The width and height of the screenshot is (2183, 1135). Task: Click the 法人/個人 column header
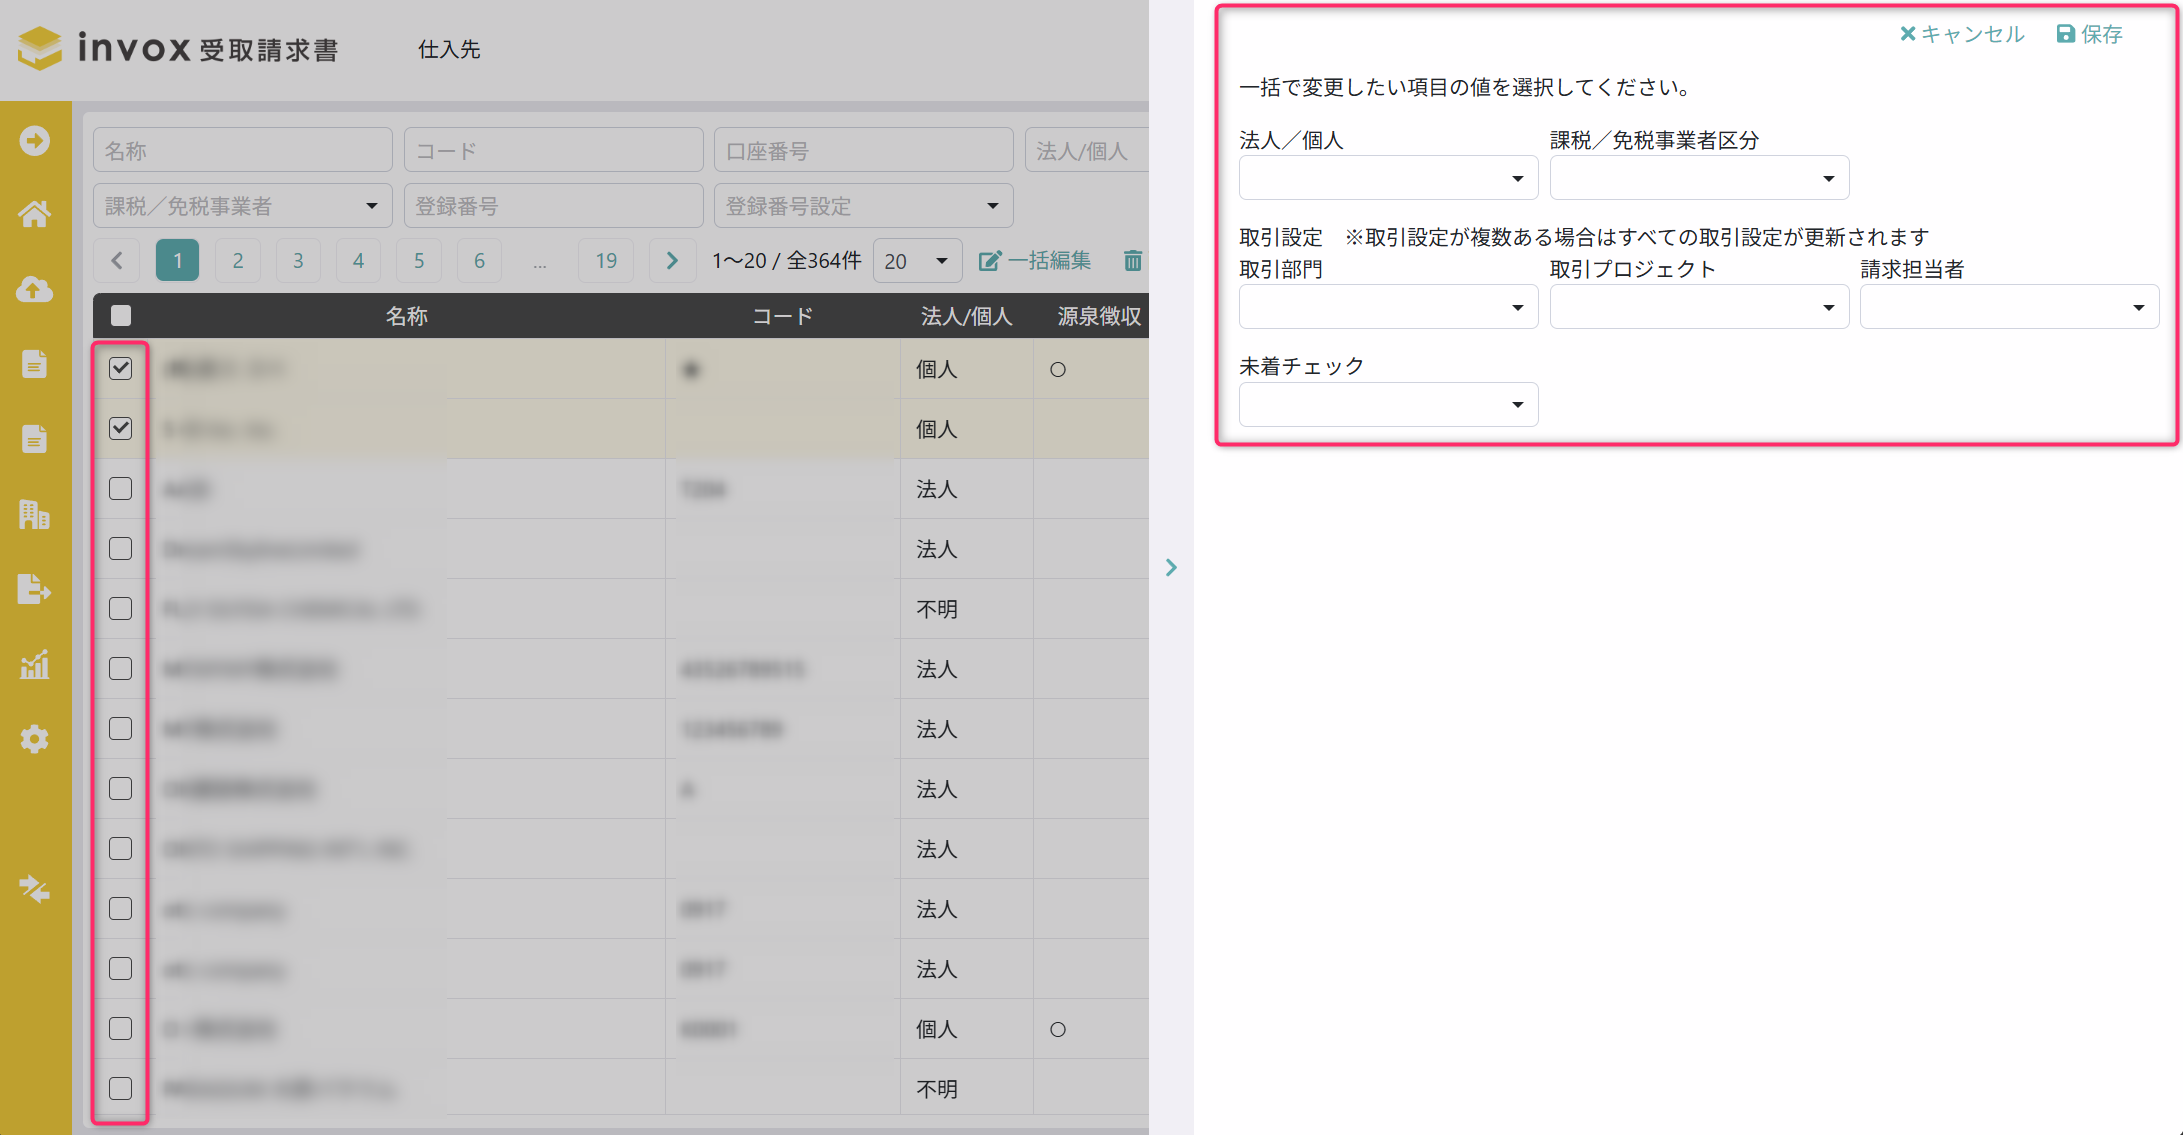click(966, 316)
